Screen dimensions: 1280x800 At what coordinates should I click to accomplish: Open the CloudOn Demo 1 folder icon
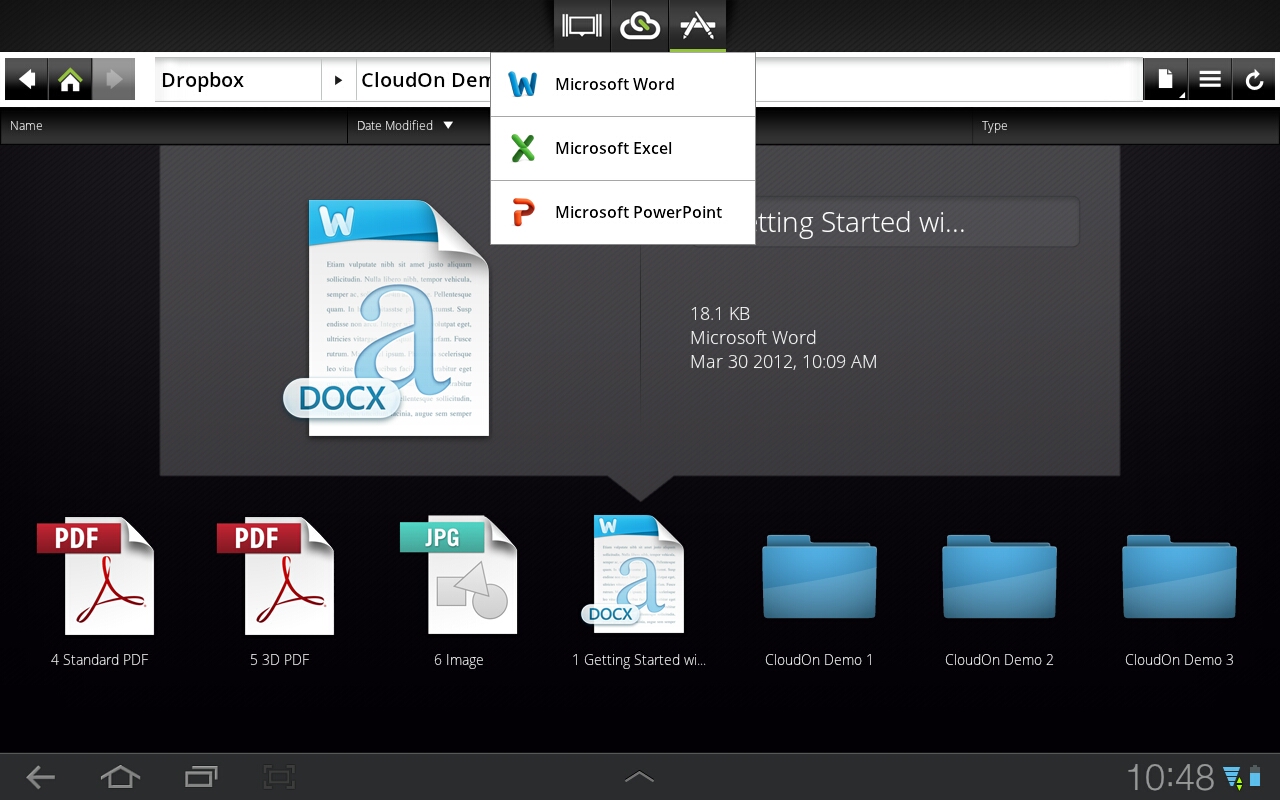pos(819,576)
